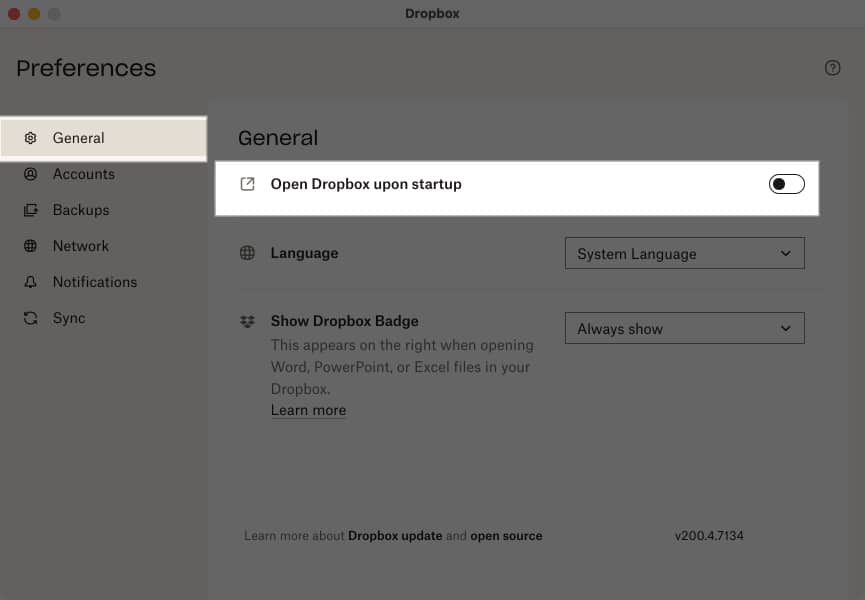
Task: Go to the Backups section
Action: (x=104, y=210)
